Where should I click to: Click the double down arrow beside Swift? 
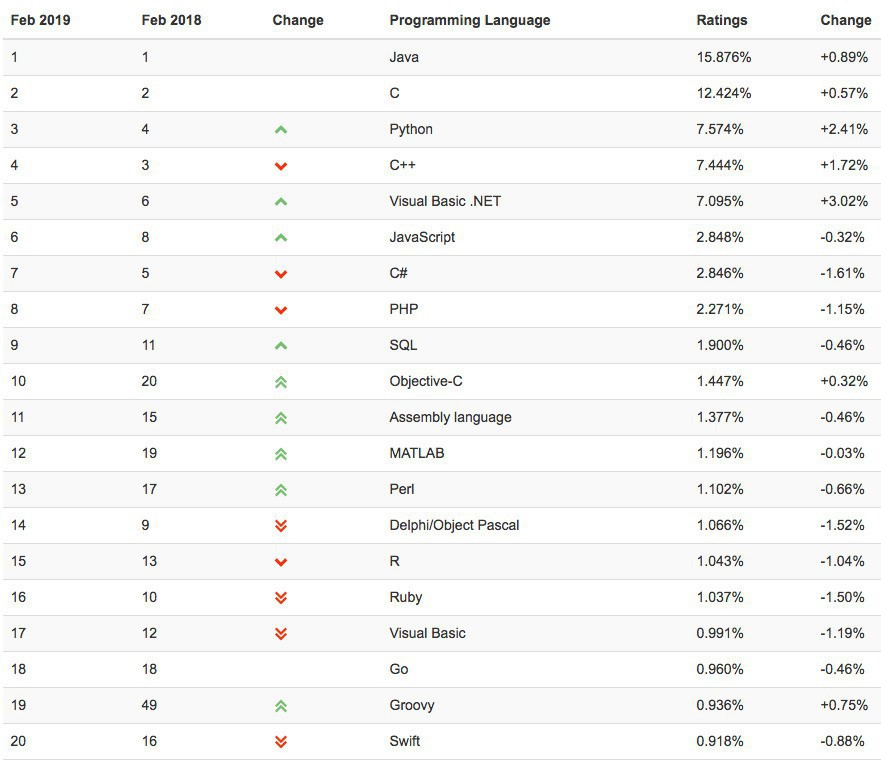(x=281, y=742)
